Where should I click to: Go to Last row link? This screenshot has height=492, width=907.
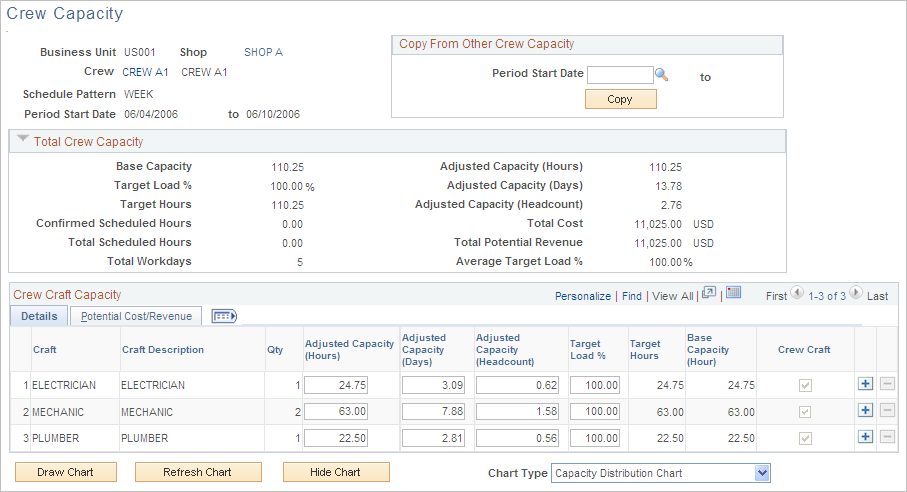pos(877,296)
